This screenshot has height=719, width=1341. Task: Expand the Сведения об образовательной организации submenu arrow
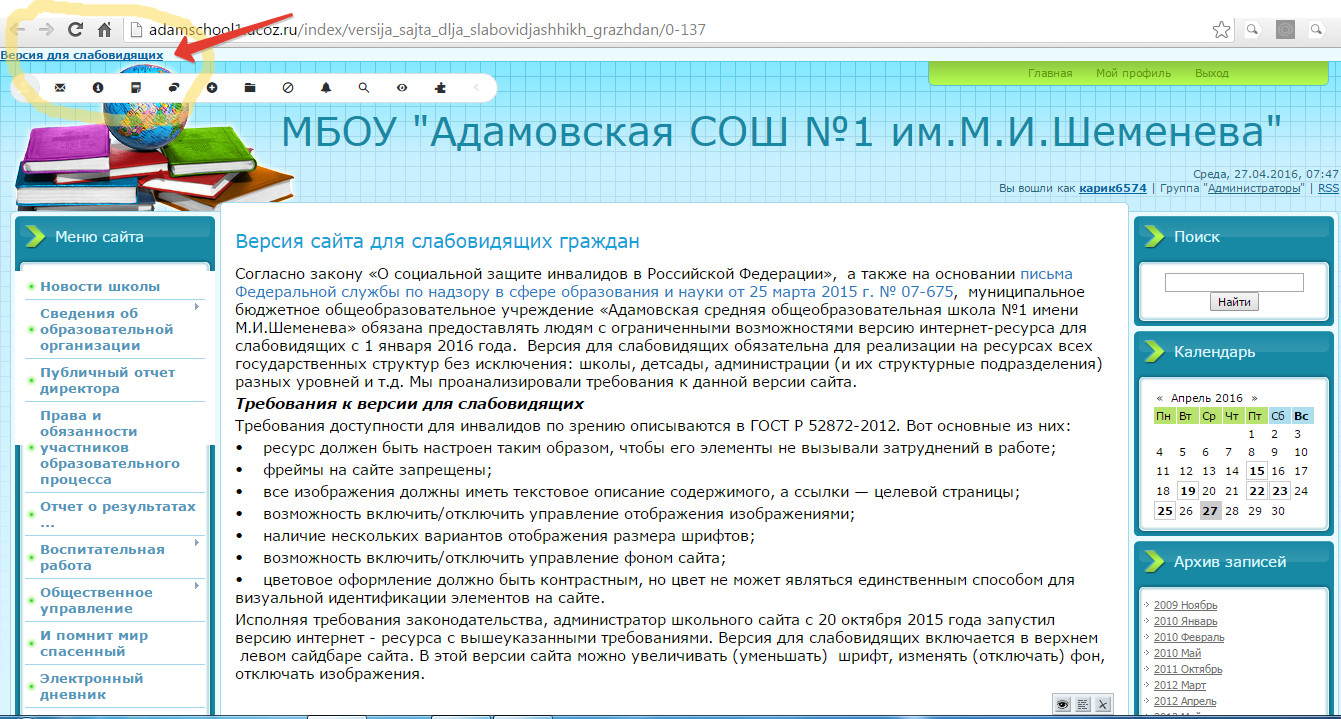[197, 307]
